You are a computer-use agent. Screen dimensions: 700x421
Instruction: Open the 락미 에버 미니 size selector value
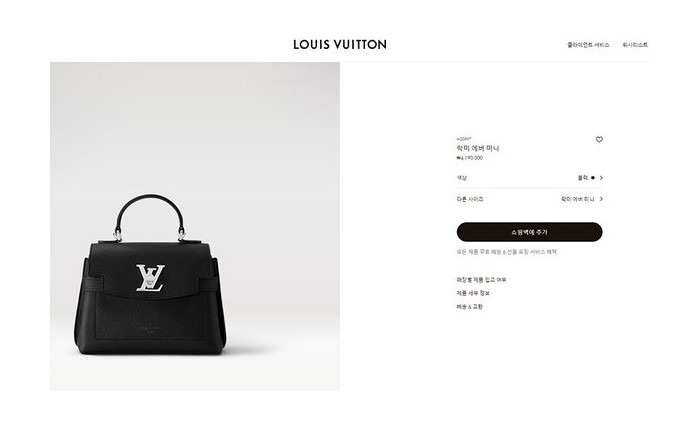click(x=578, y=199)
